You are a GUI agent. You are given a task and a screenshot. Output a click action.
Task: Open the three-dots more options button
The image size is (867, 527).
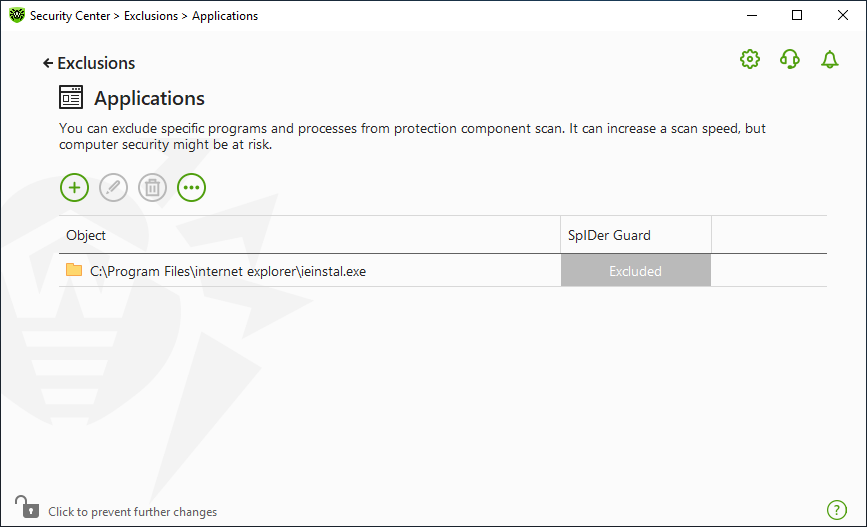[191, 187]
